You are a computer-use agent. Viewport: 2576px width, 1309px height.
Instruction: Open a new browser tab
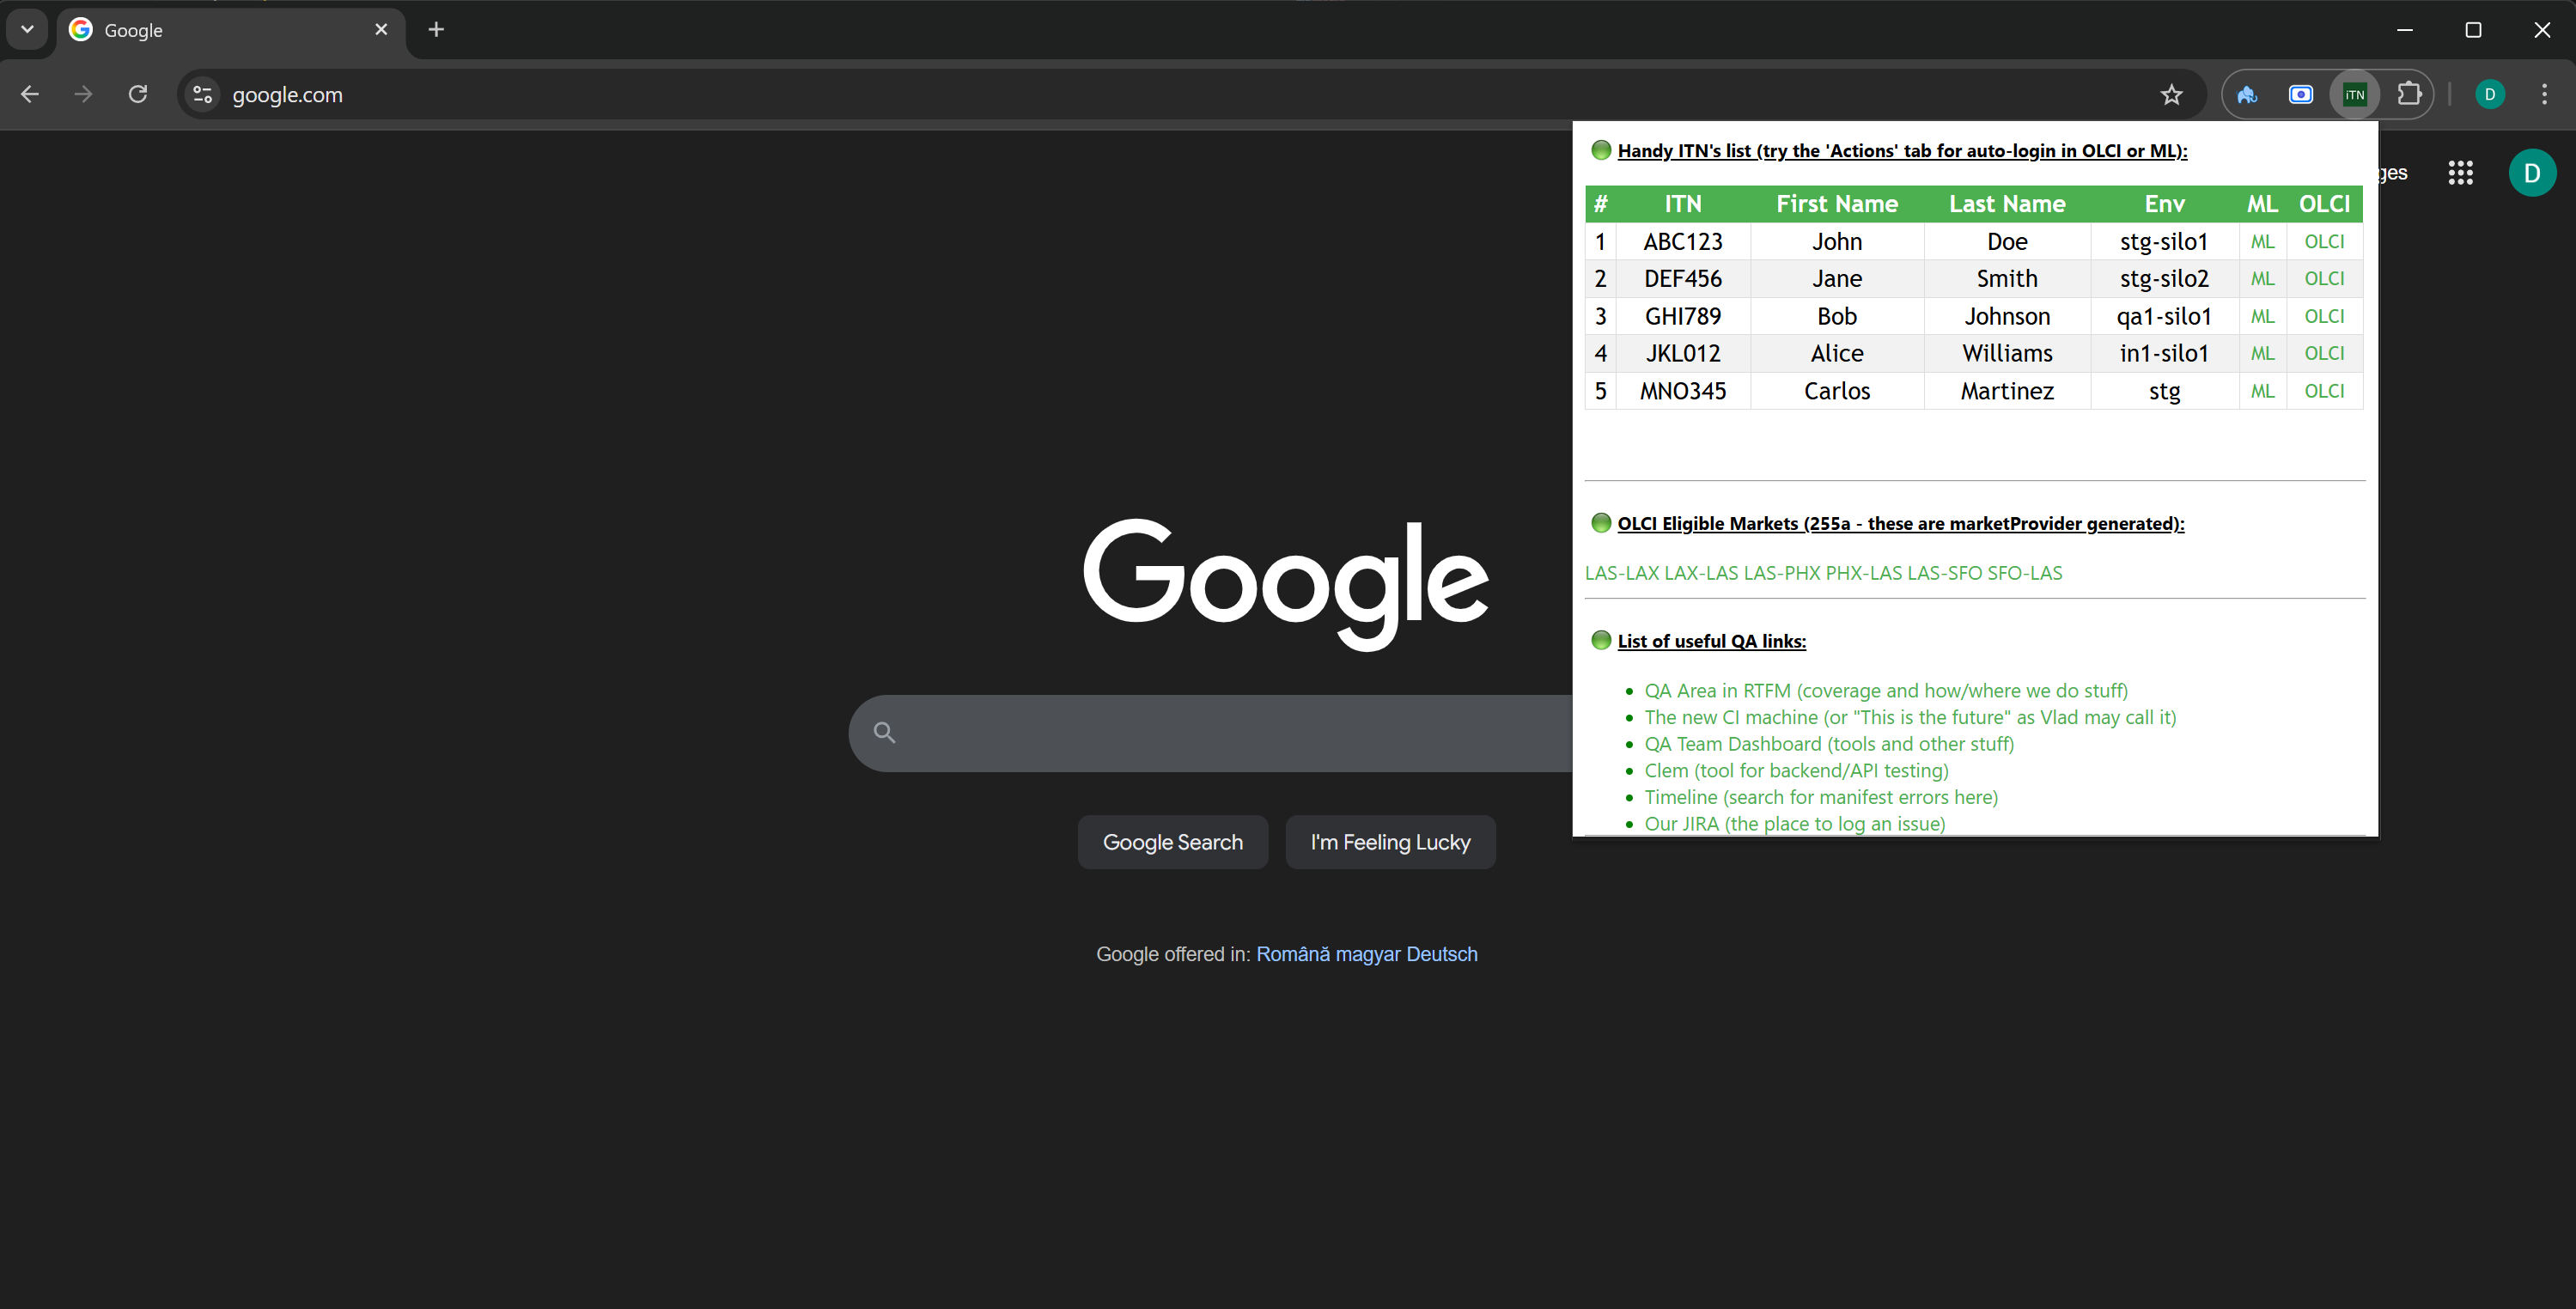coord(436,30)
